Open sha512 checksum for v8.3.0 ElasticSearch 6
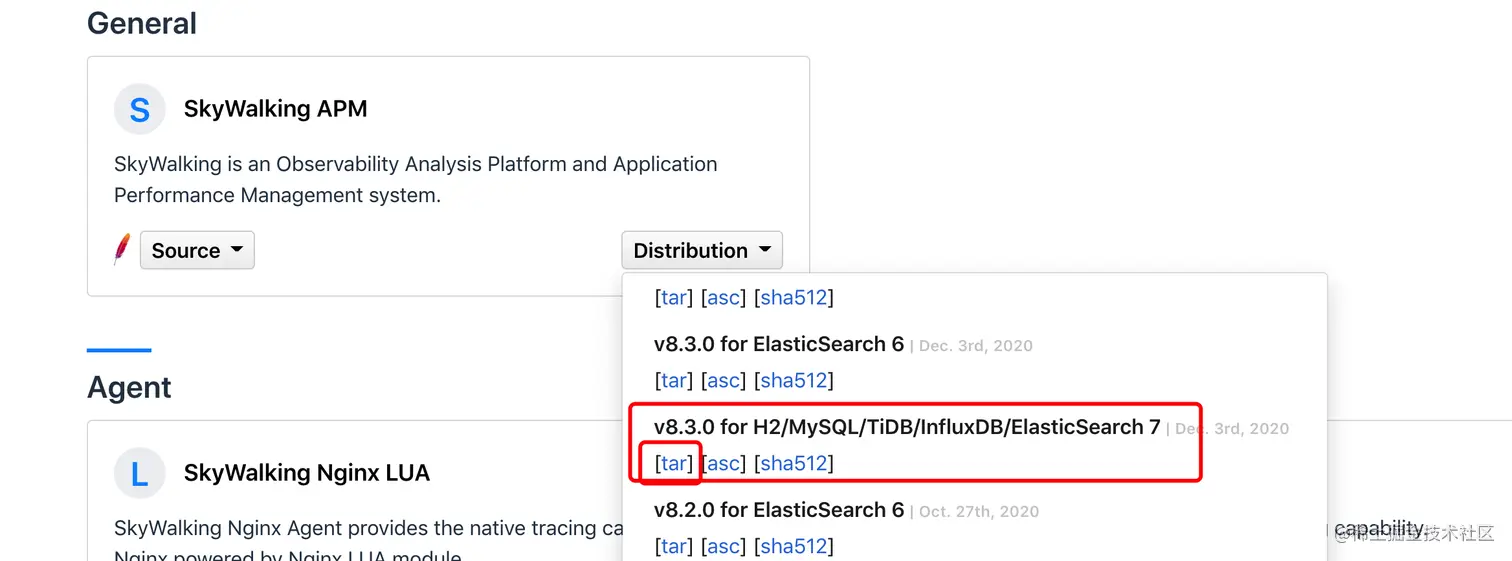The image size is (1512, 561). click(793, 380)
